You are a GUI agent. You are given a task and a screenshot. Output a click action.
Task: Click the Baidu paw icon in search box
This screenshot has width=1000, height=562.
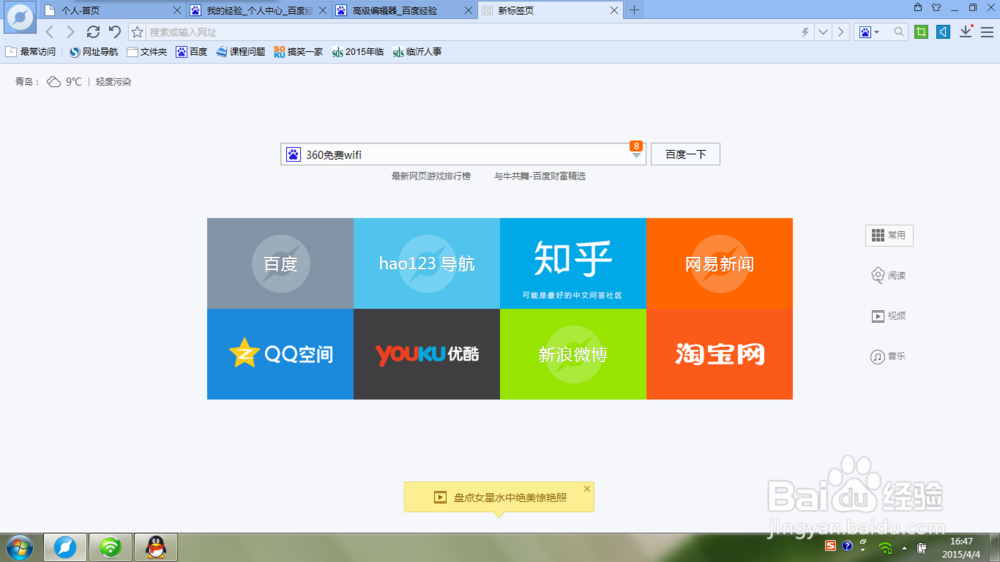point(293,154)
